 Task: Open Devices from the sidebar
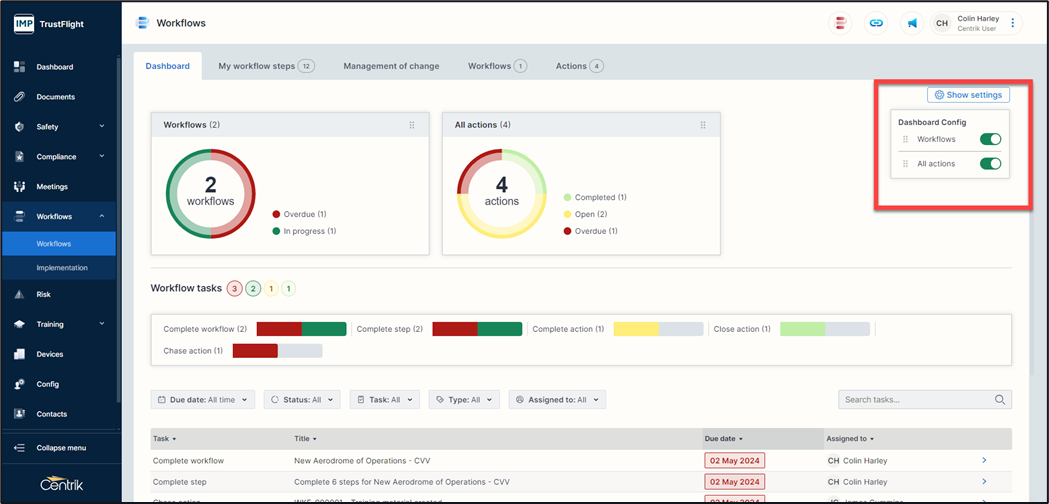point(49,354)
